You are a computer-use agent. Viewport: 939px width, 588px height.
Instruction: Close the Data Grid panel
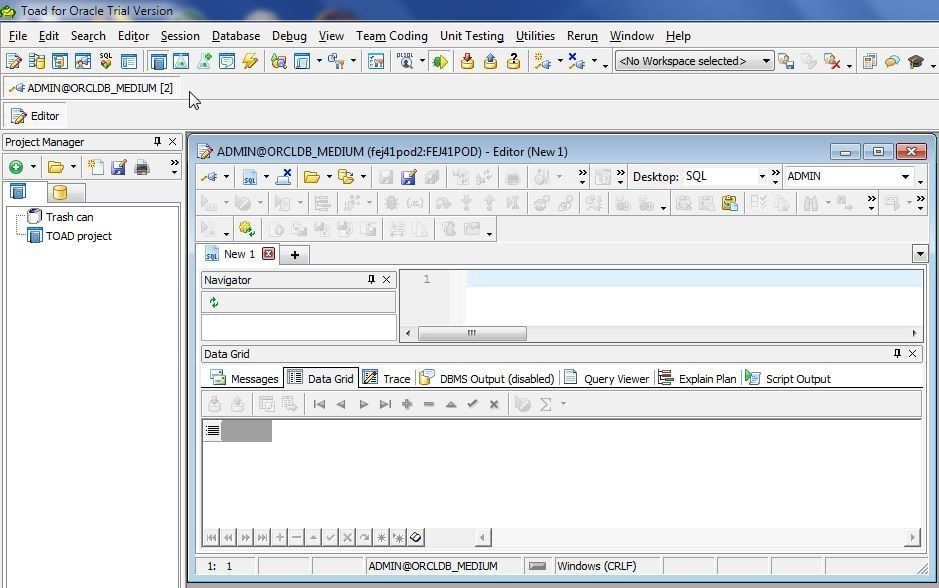[x=913, y=353]
